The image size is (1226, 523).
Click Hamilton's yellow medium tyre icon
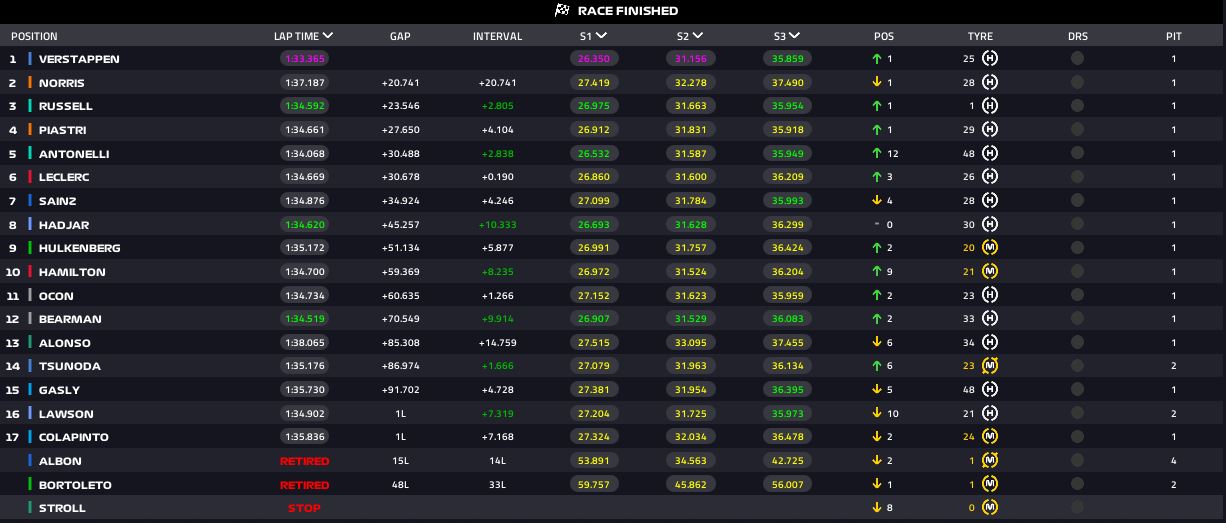click(990, 272)
